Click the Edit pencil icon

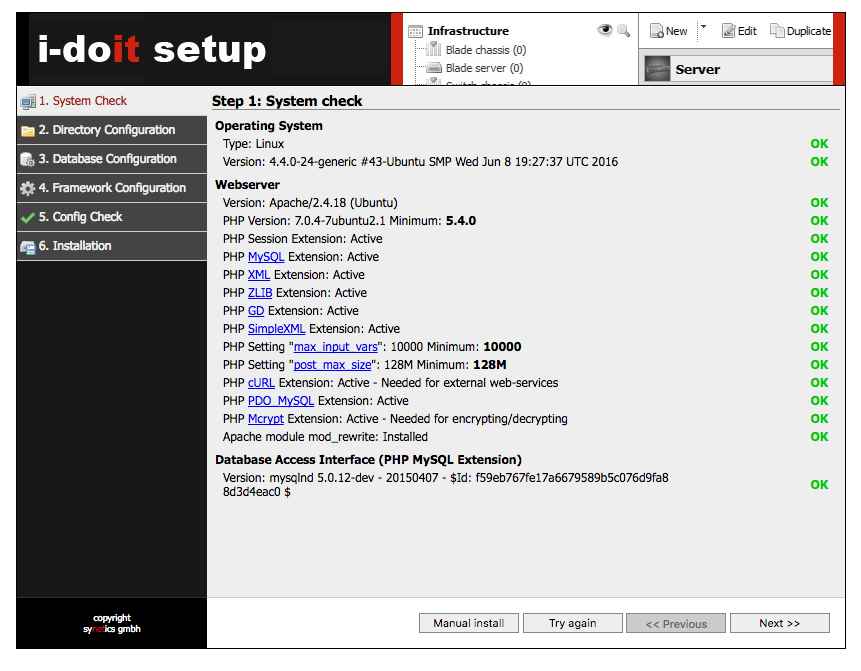(x=728, y=31)
